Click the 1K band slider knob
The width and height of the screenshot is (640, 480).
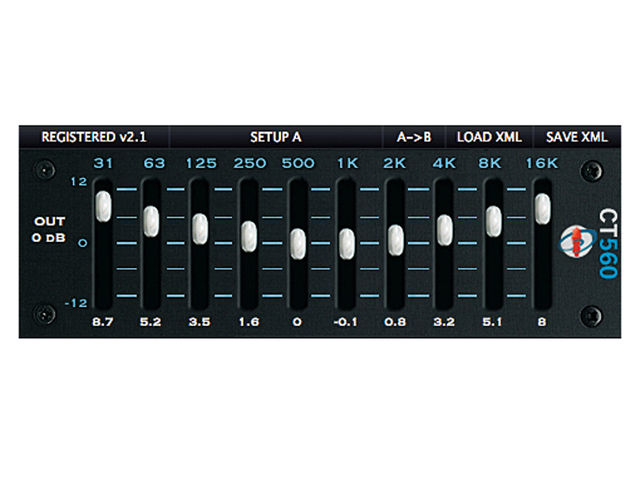347,244
